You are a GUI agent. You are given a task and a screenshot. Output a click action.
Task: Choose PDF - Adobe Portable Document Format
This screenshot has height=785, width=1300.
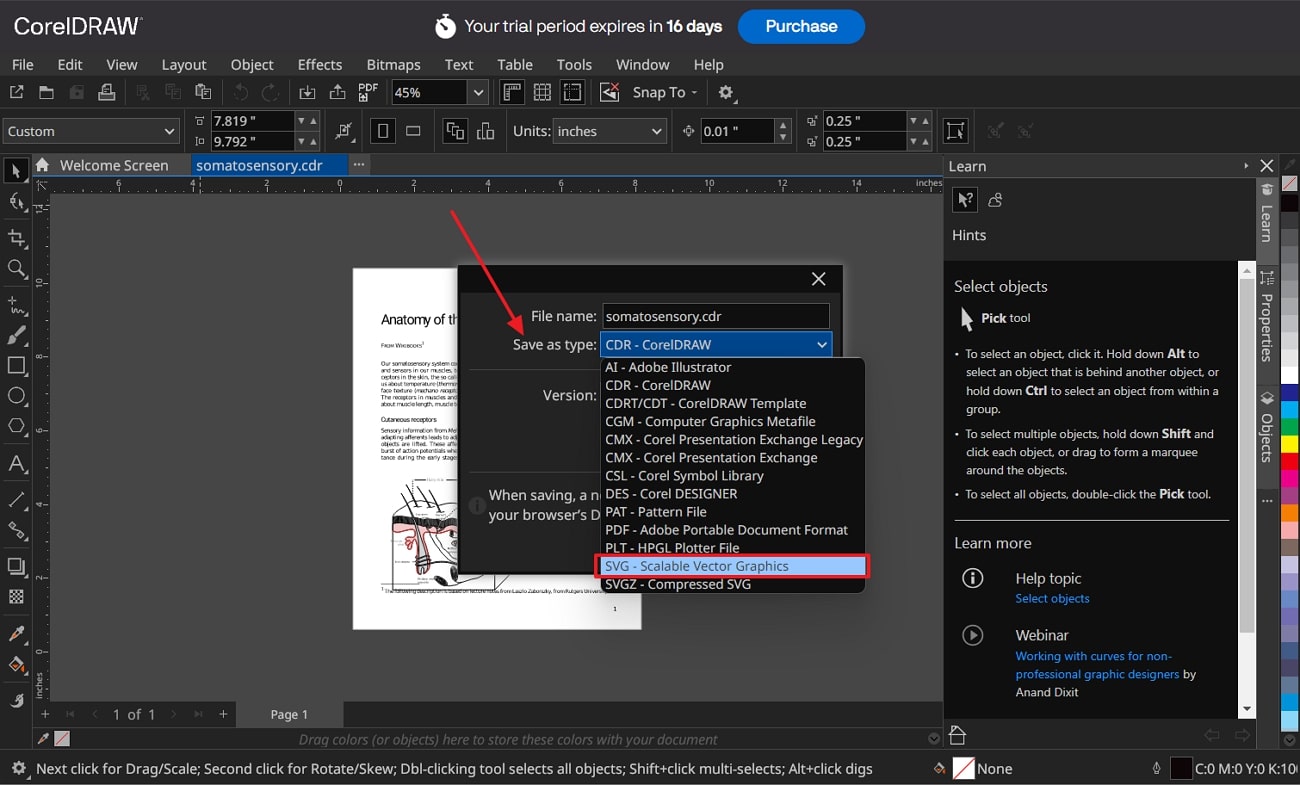click(x=726, y=530)
